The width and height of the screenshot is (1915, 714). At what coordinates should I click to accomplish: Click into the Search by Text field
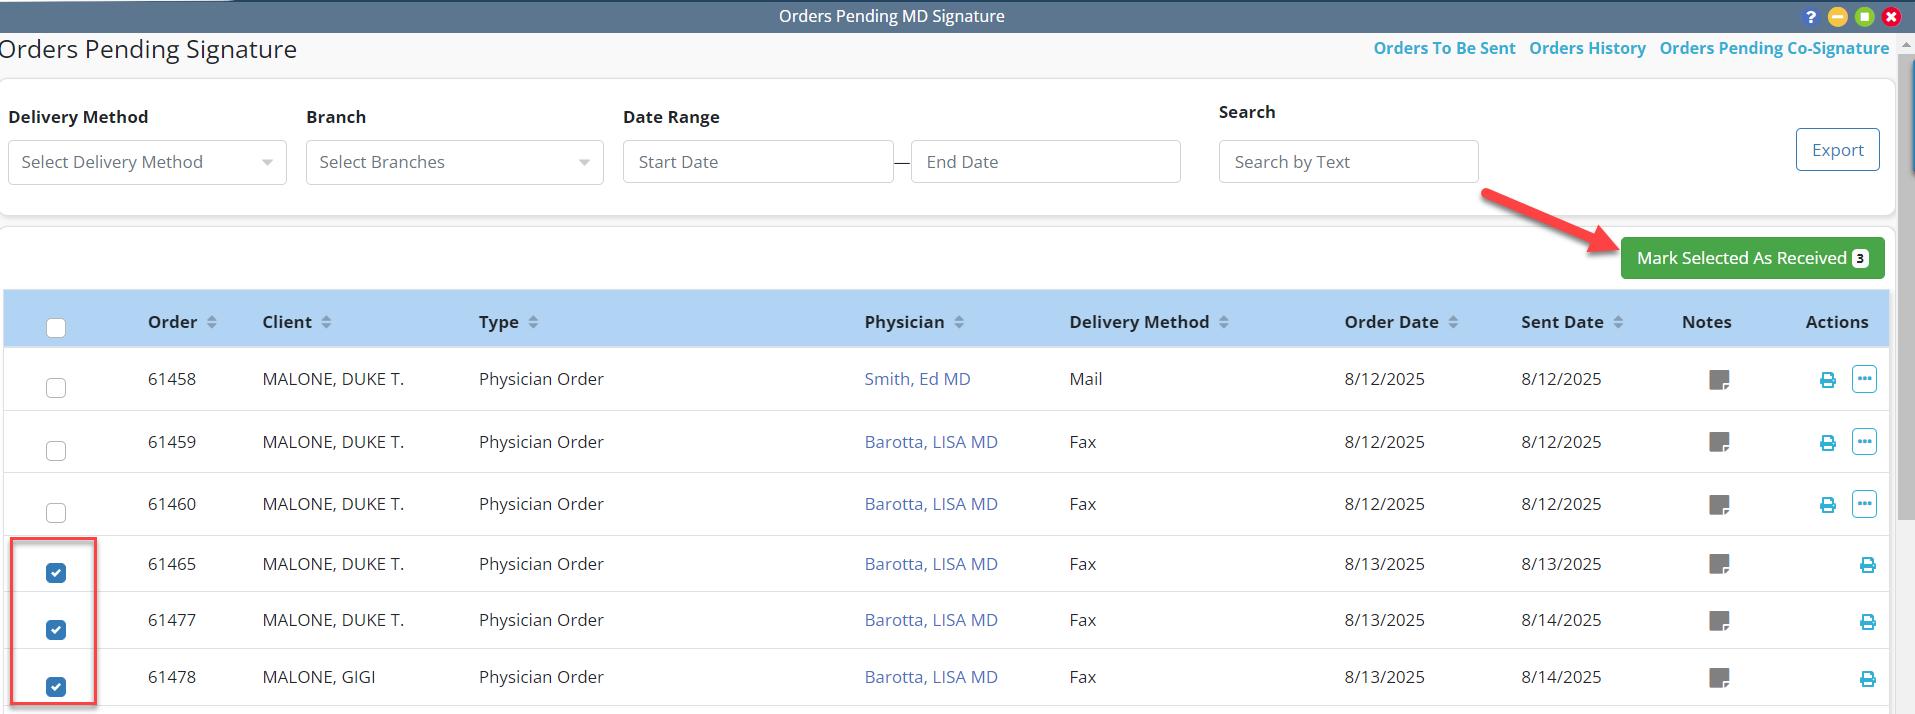coord(1347,162)
